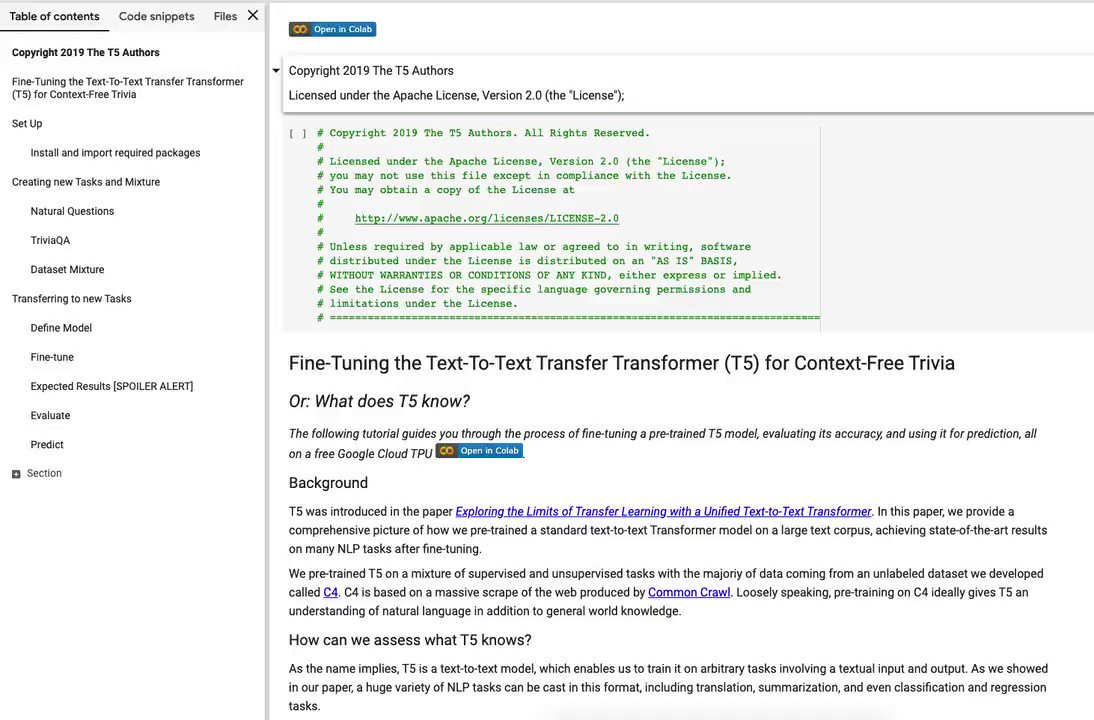
Task: Switch to the Files tab
Action: [x=225, y=16]
